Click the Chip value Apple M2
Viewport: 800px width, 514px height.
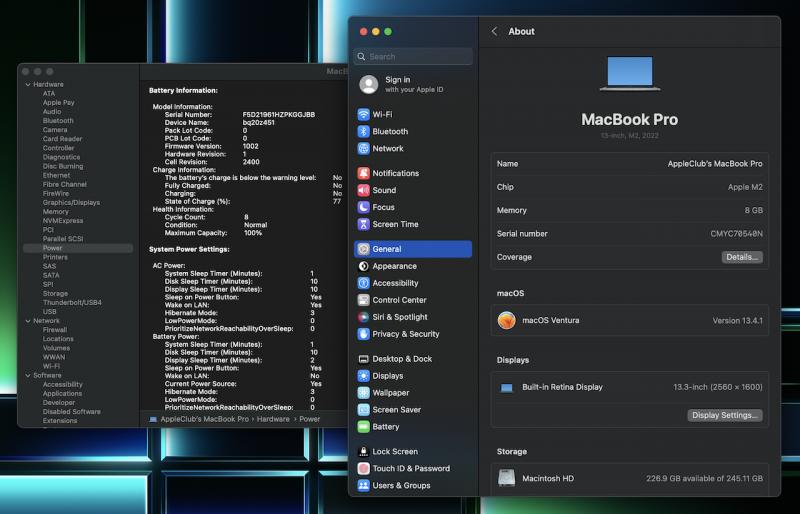point(745,187)
